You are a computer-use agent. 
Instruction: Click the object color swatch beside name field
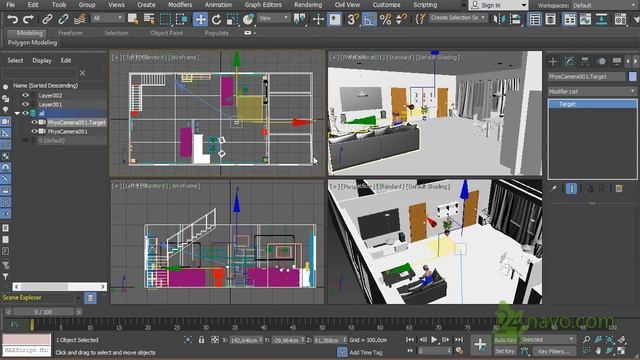pyautogui.click(x=633, y=76)
